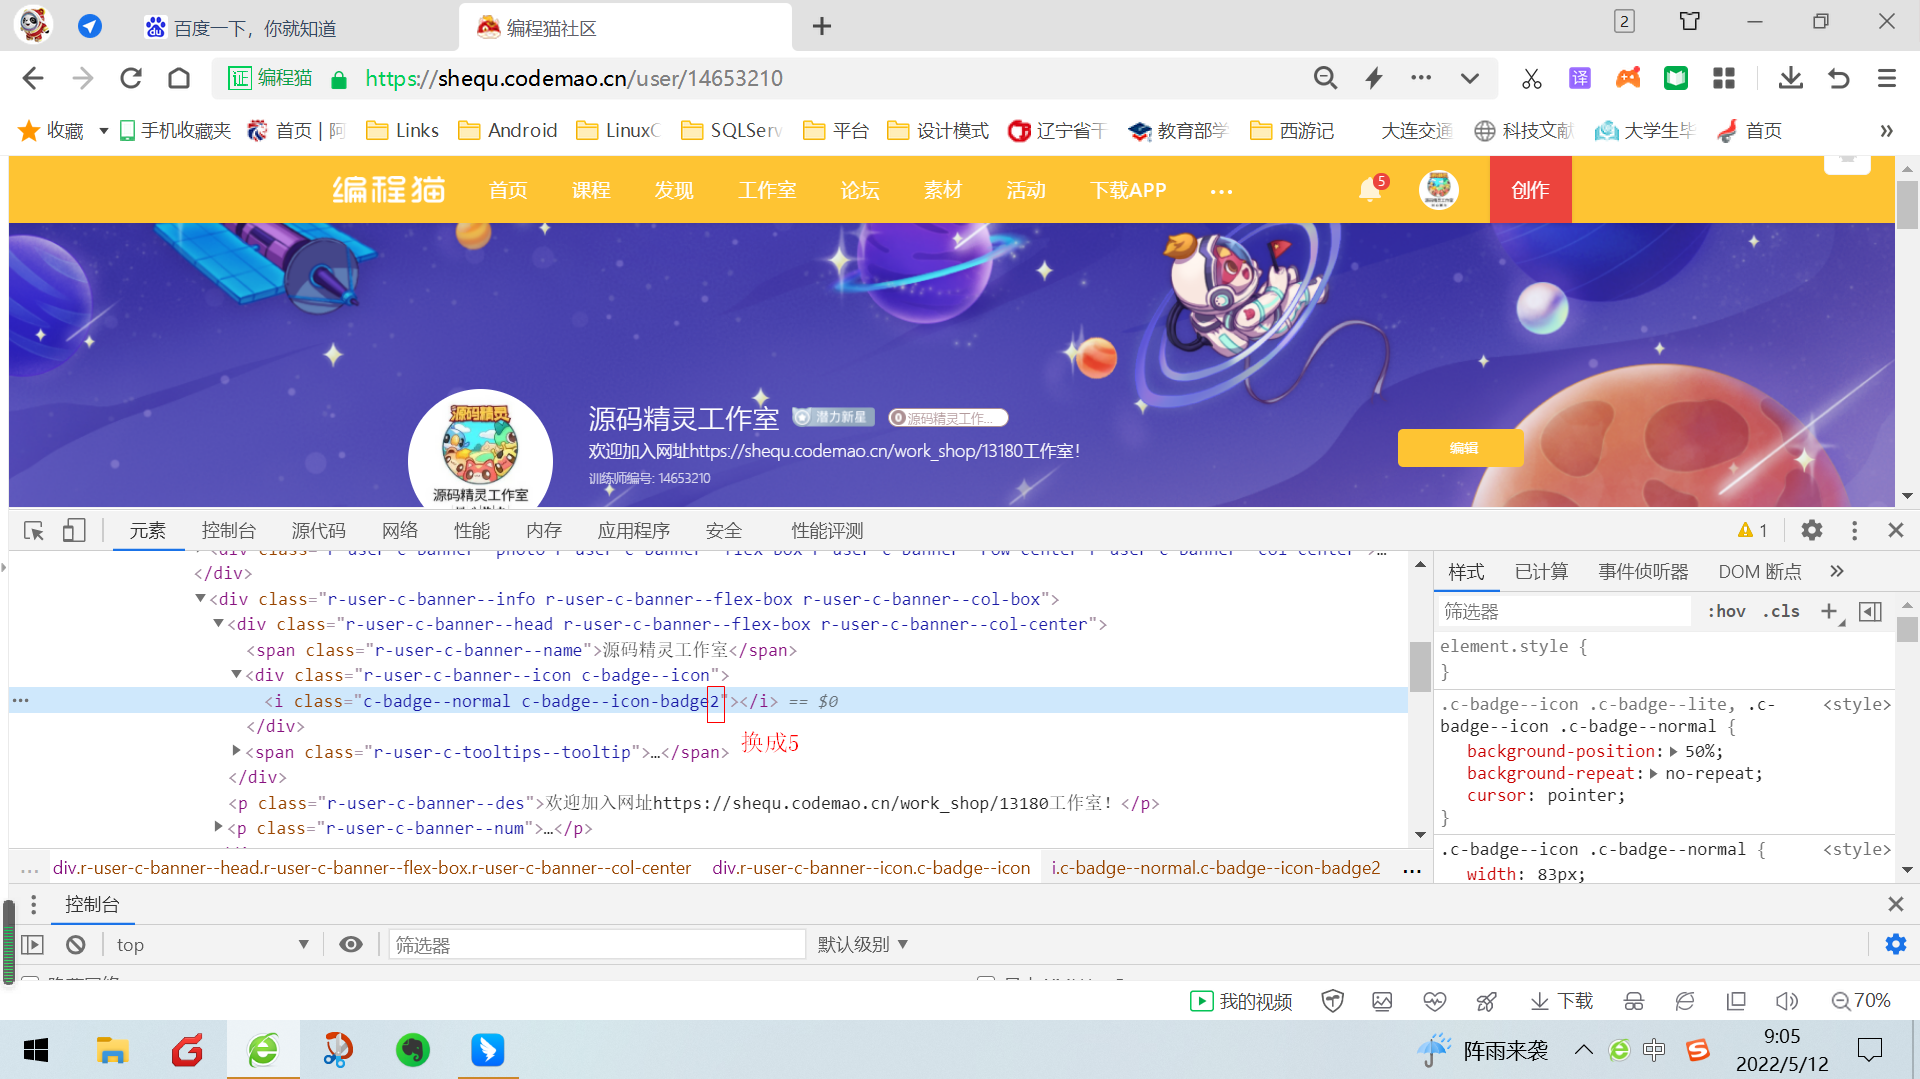Click the 70% page zoom control
This screenshot has height=1079, width=1920.
tap(1861, 1001)
